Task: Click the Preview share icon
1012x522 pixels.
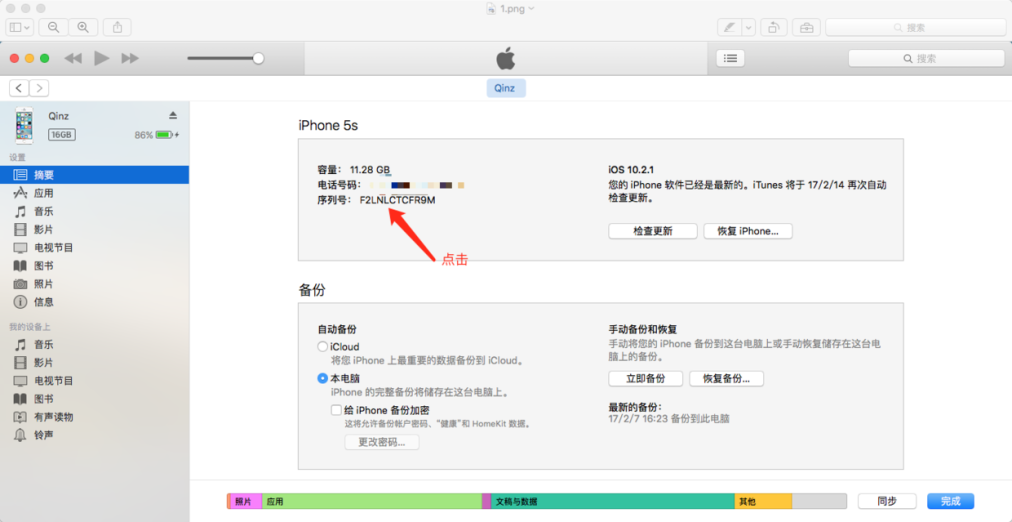Action: (x=117, y=27)
